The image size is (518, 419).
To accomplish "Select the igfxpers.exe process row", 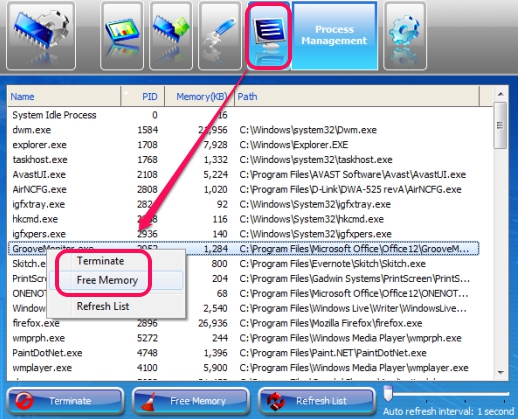I will 243,234.
